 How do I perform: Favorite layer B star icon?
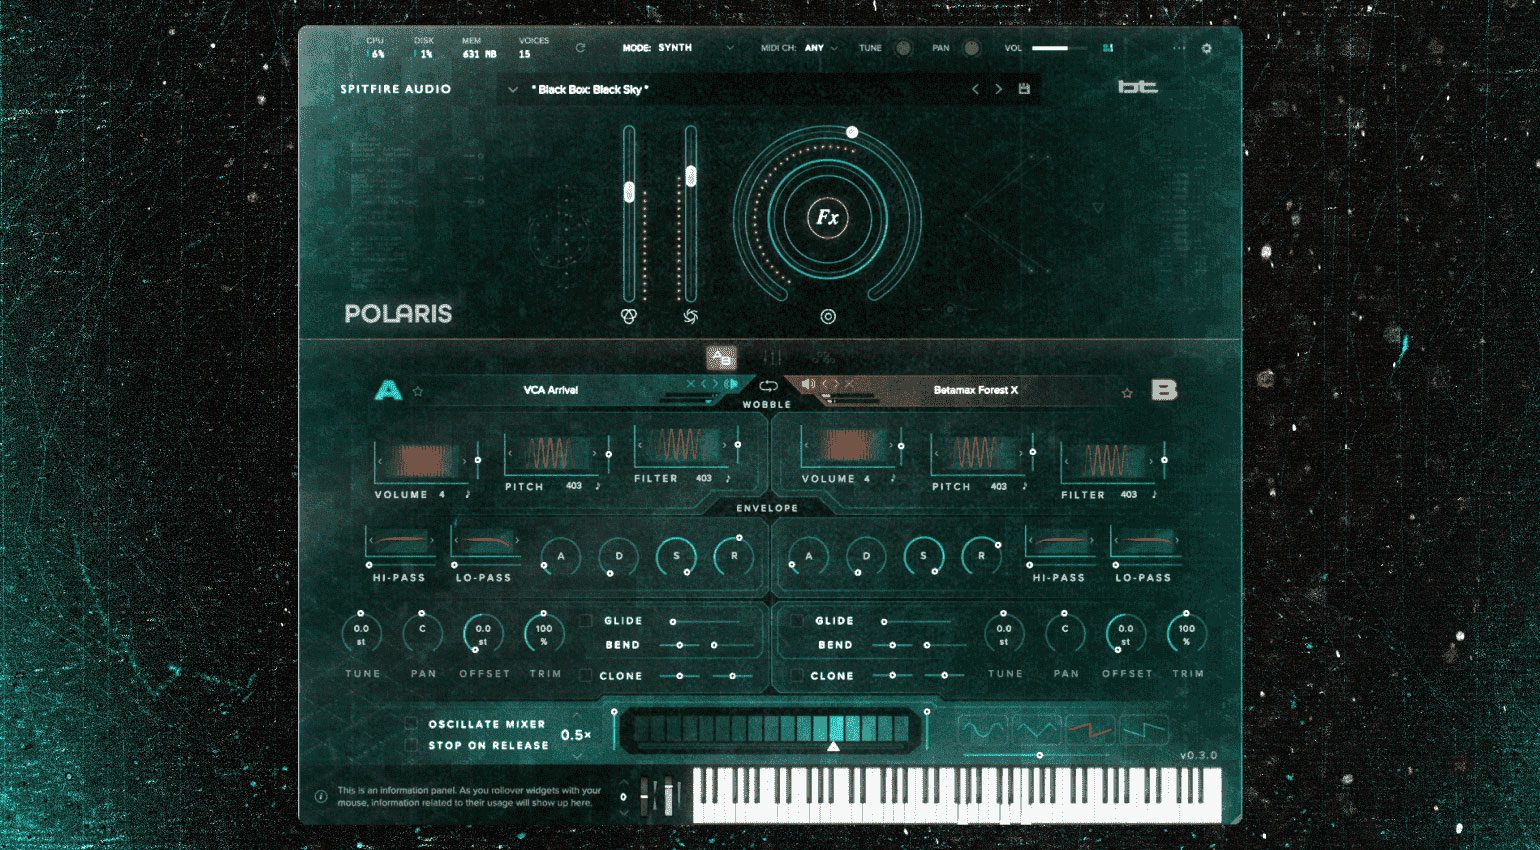pyautogui.click(x=1127, y=393)
